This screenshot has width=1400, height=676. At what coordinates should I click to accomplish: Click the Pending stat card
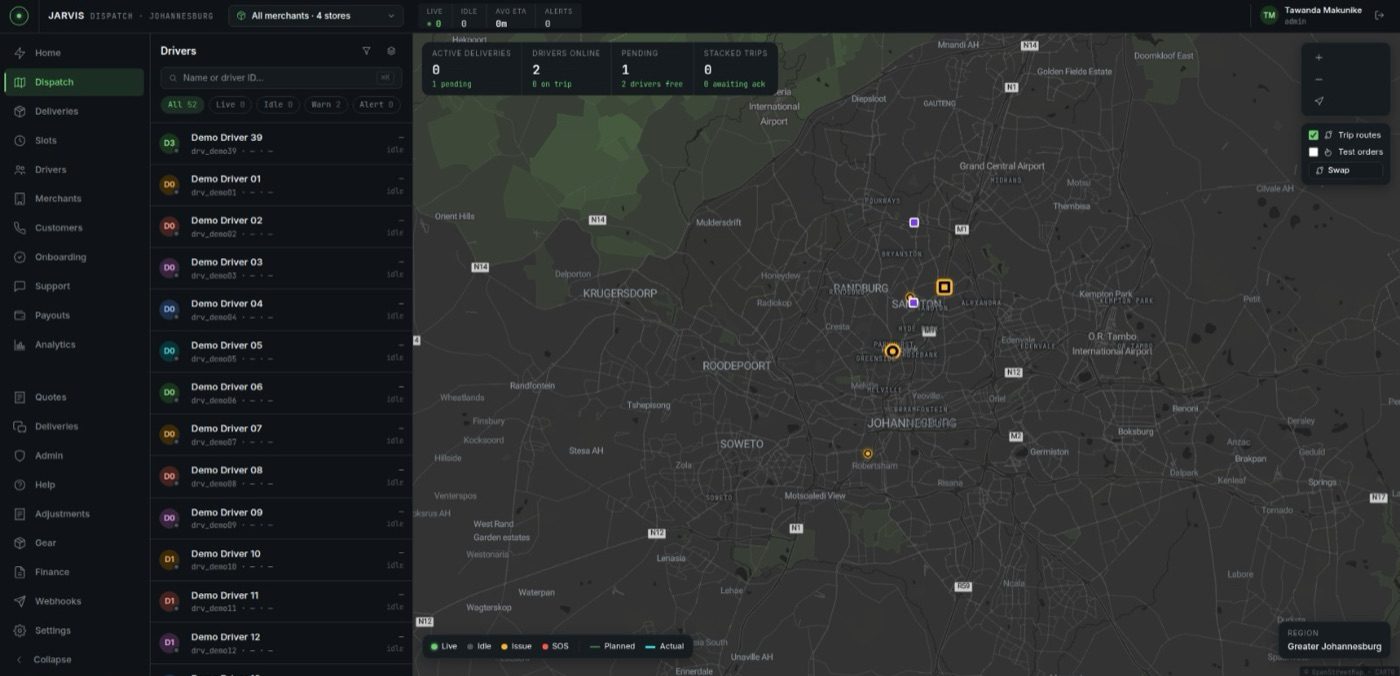653,69
